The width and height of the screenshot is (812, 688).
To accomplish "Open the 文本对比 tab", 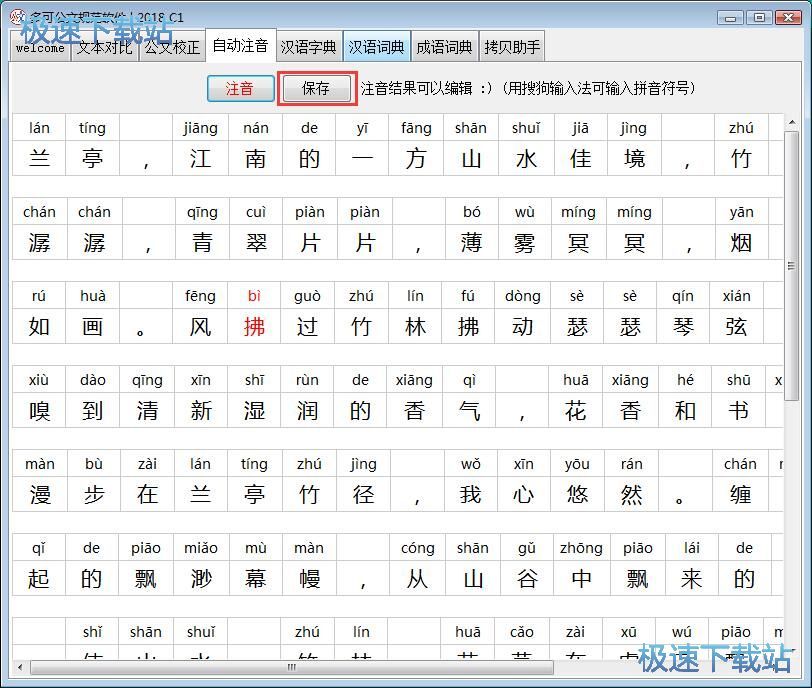I will (104, 47).
